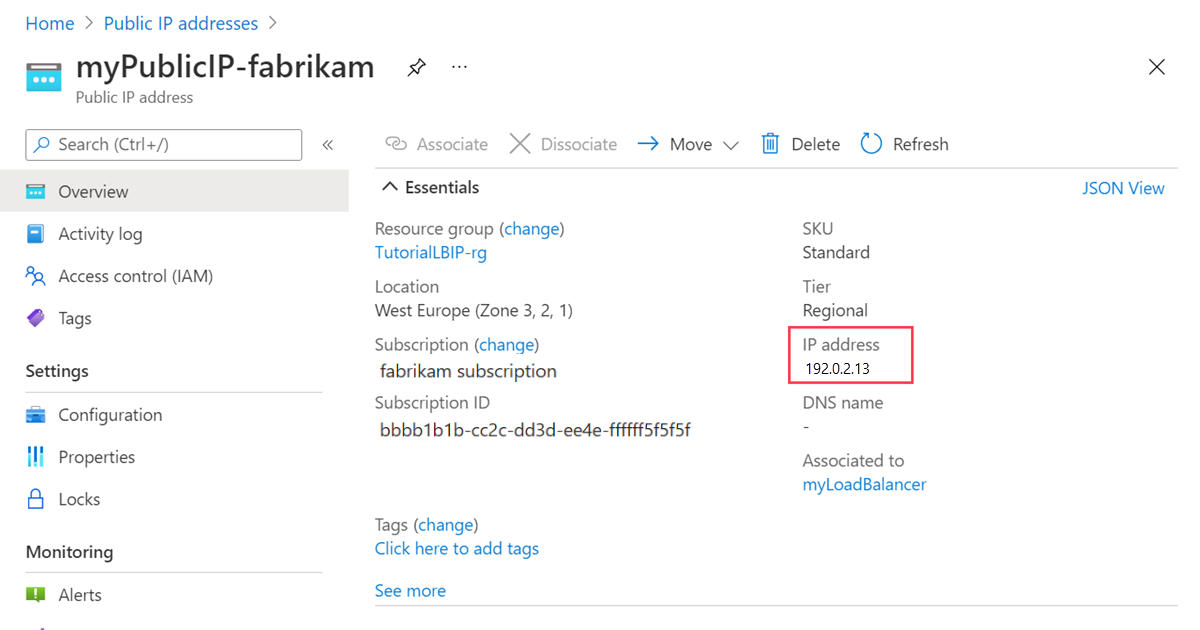Image resolution: width=1200 pixels, height=630 pixels.
Task: Change the resource group
Action: pos(531,228)
